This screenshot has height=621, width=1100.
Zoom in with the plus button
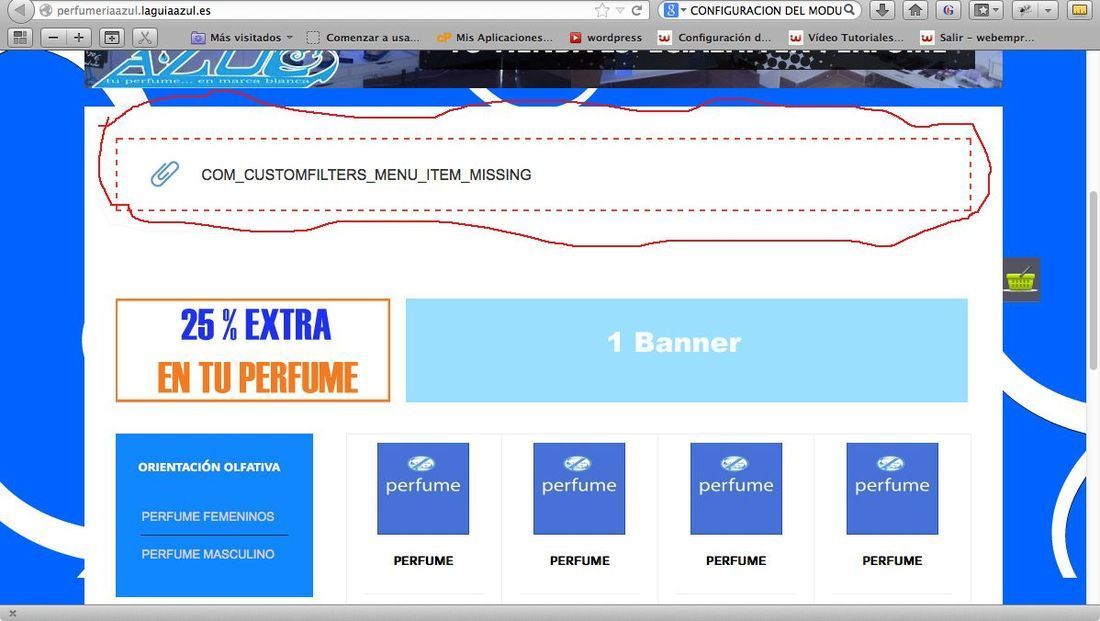79,37
